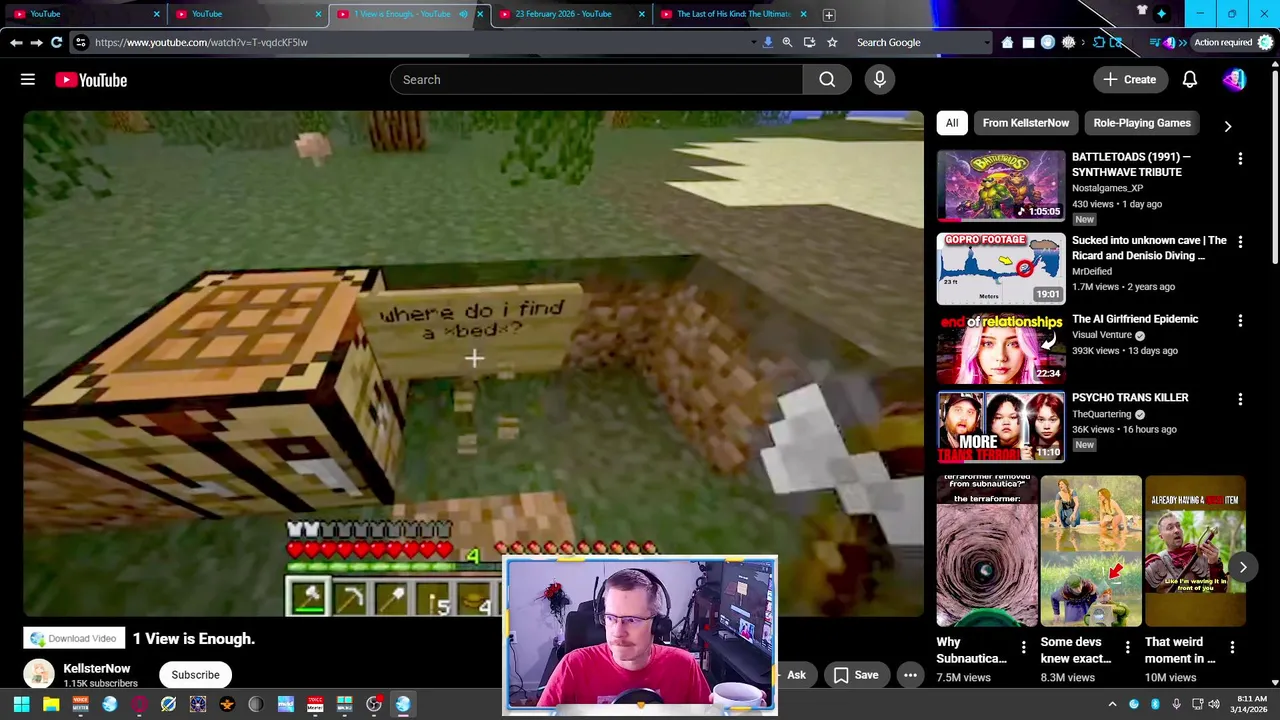Viewport: 1280px width, 720px height.
Task: Open options for PSYCHO TRANS KILLER video
Action: tap(1240, 400)
